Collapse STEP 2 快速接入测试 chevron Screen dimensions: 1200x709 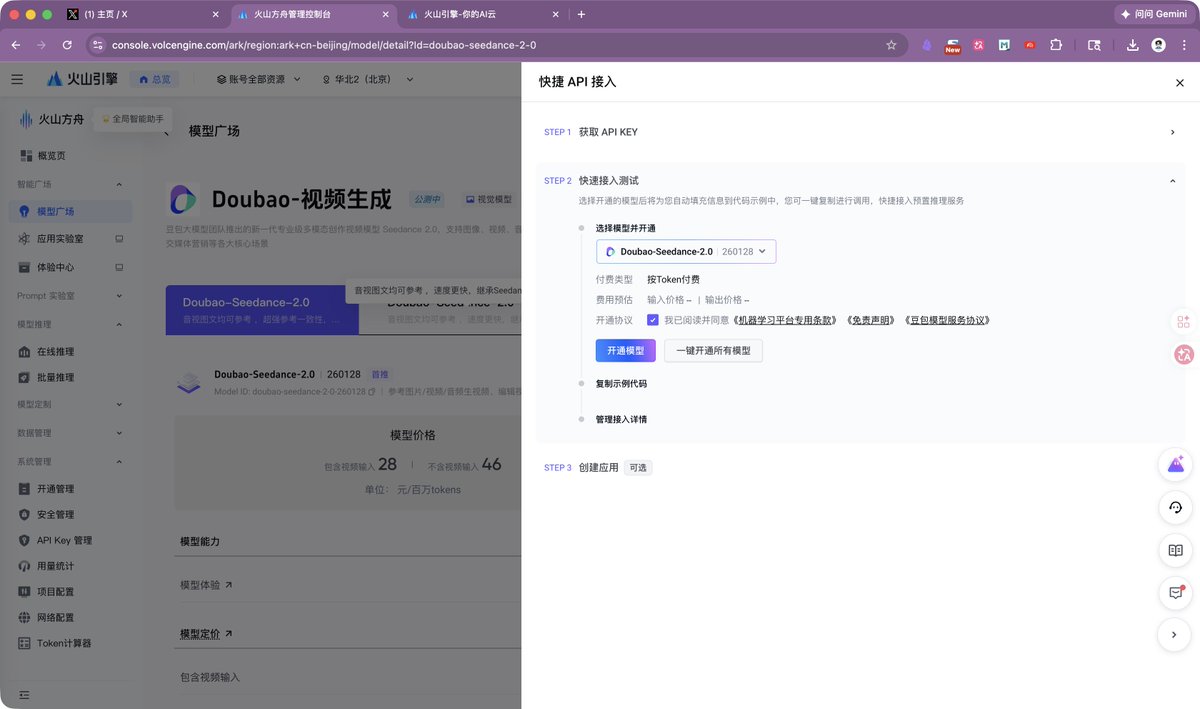coord(1172,181)
